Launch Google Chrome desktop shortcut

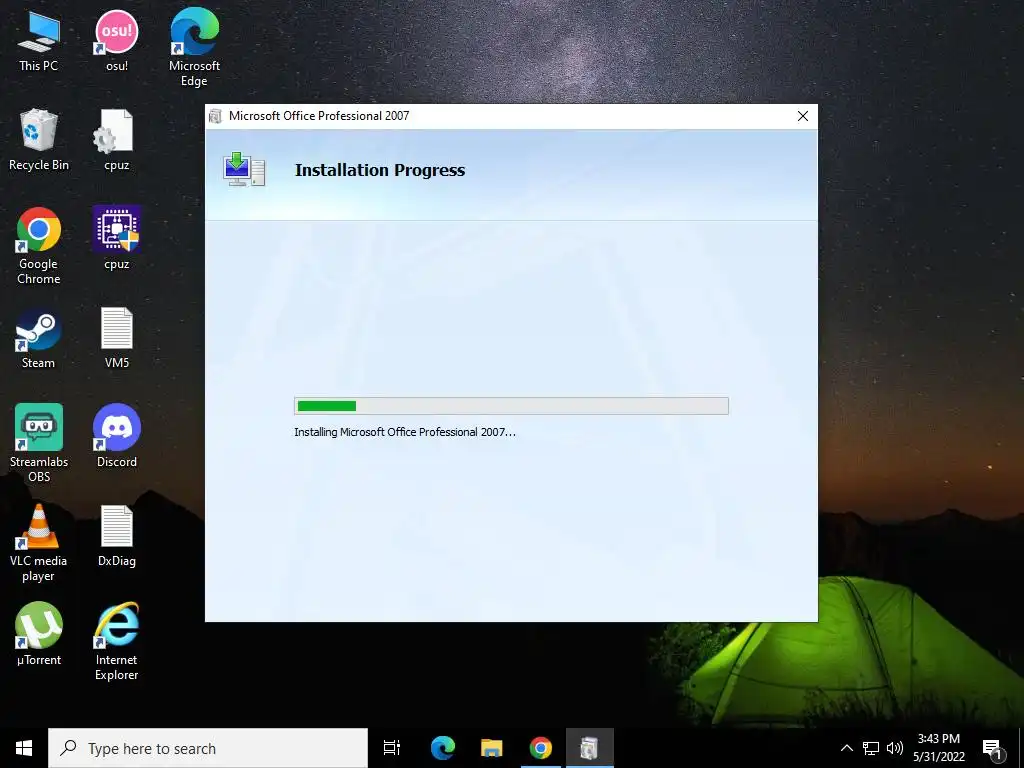click(x=39, y=246)
